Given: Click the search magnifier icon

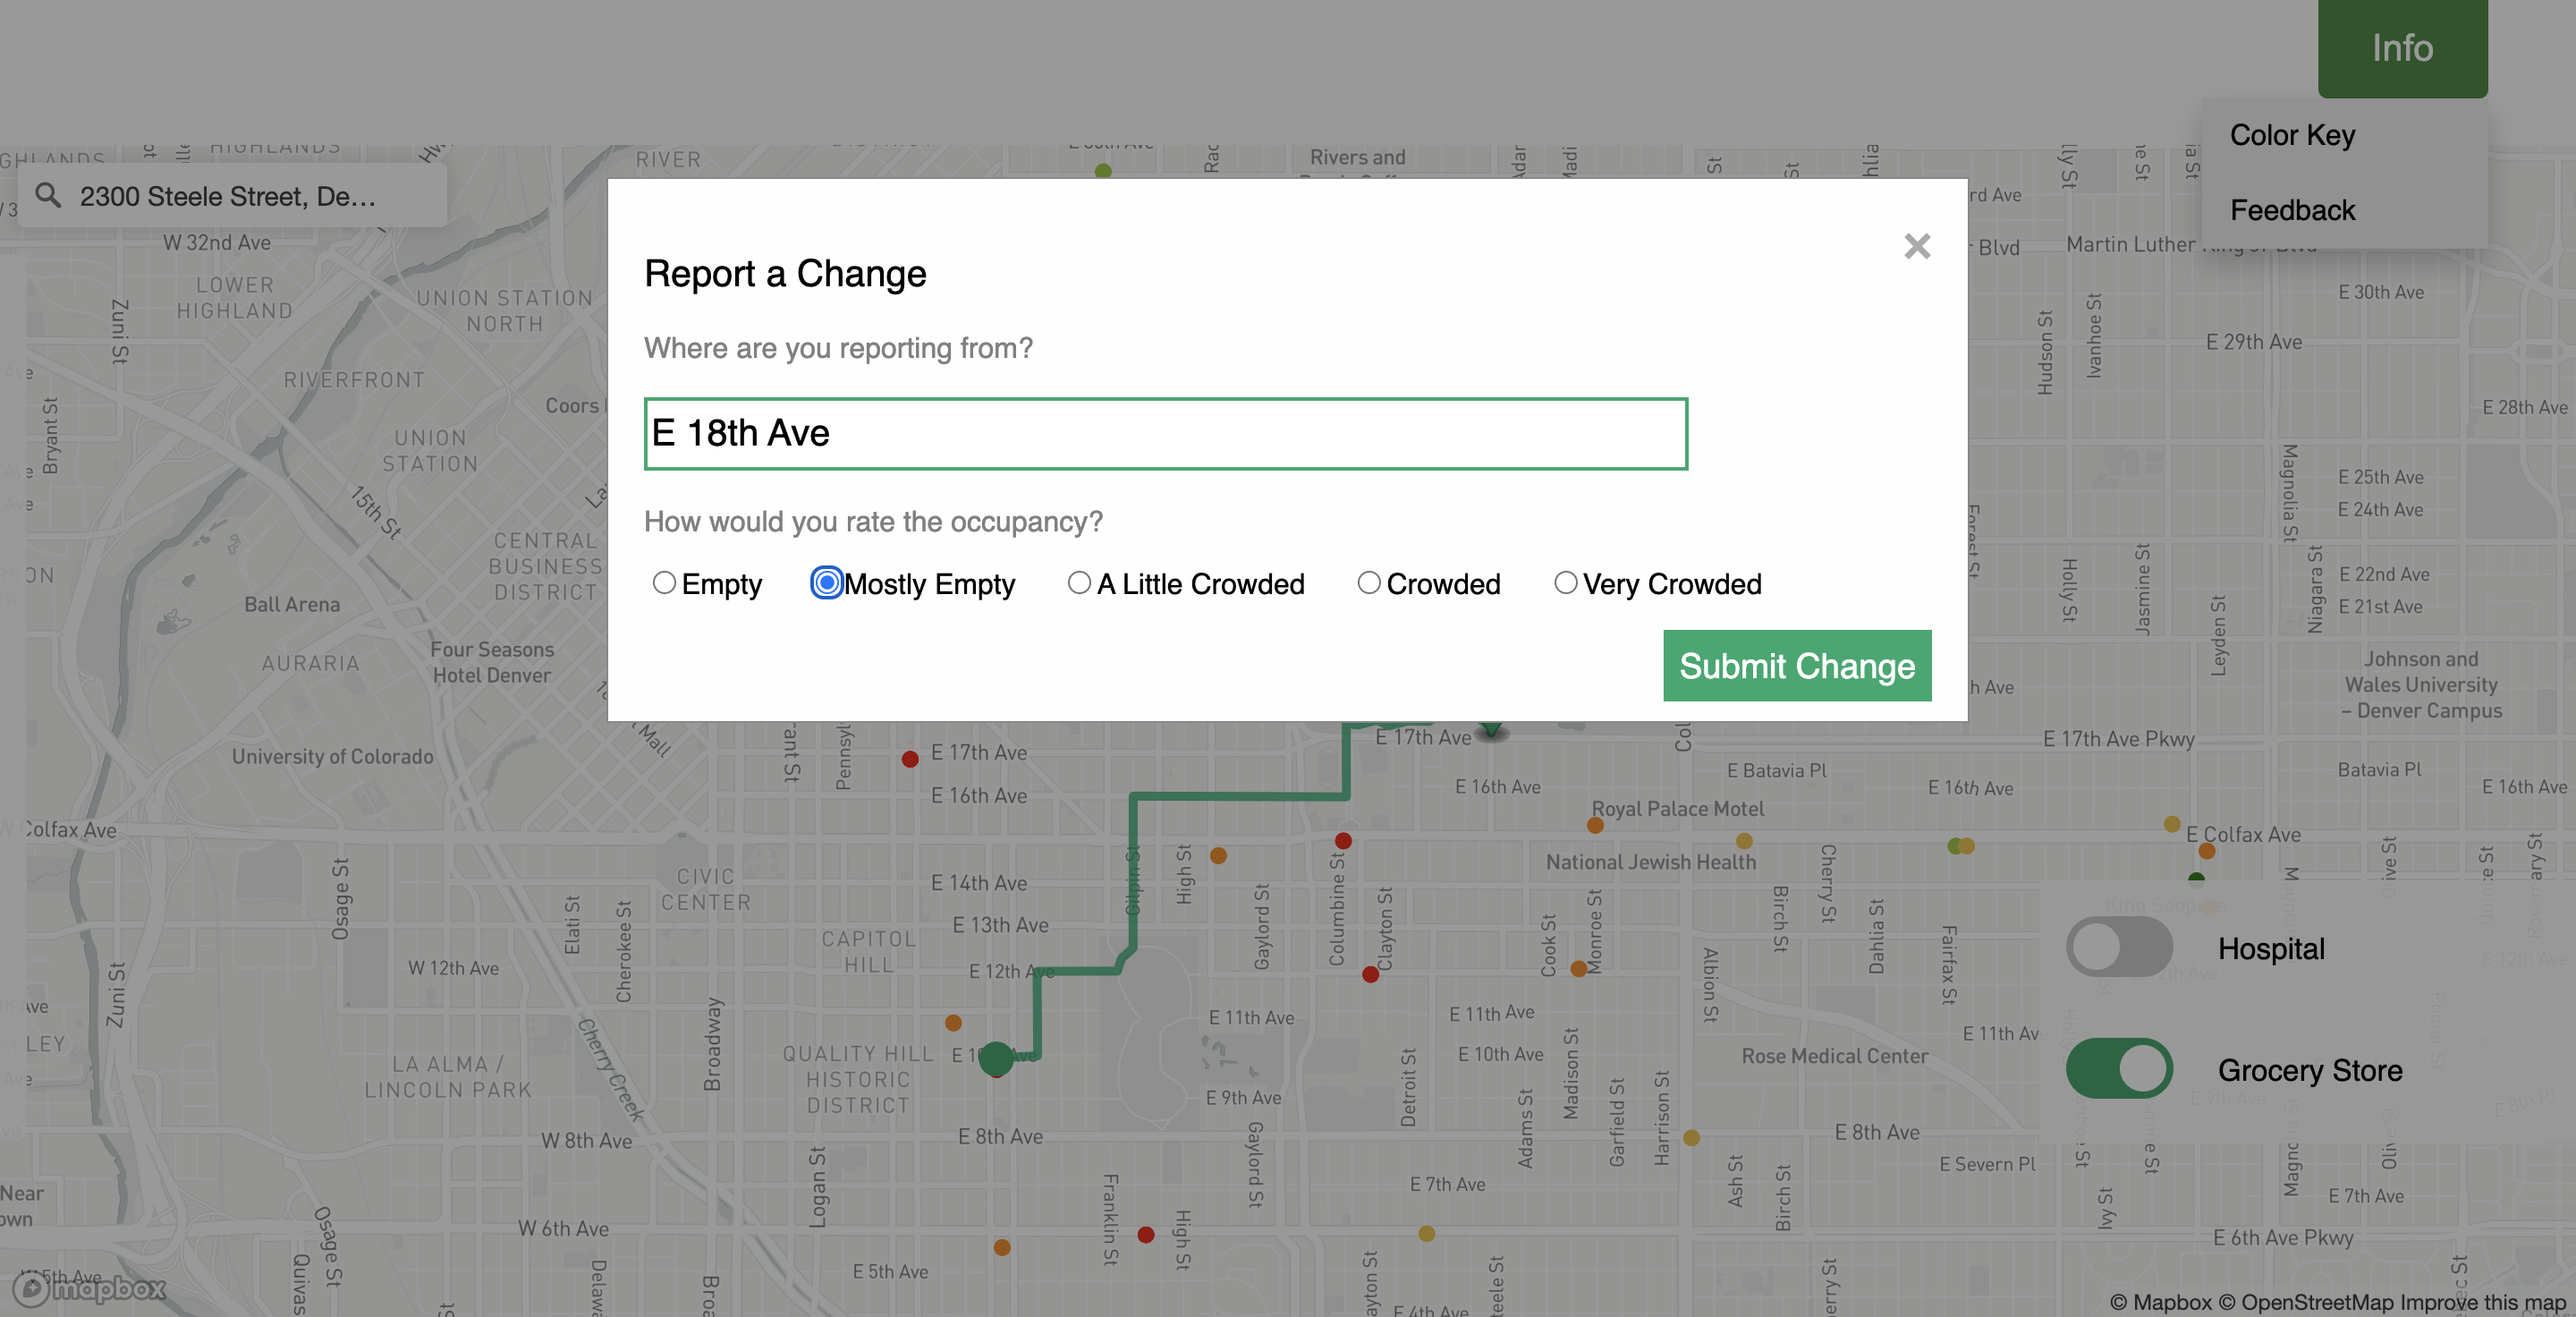Looking at the screenshot, I should (x=48, y=195).
